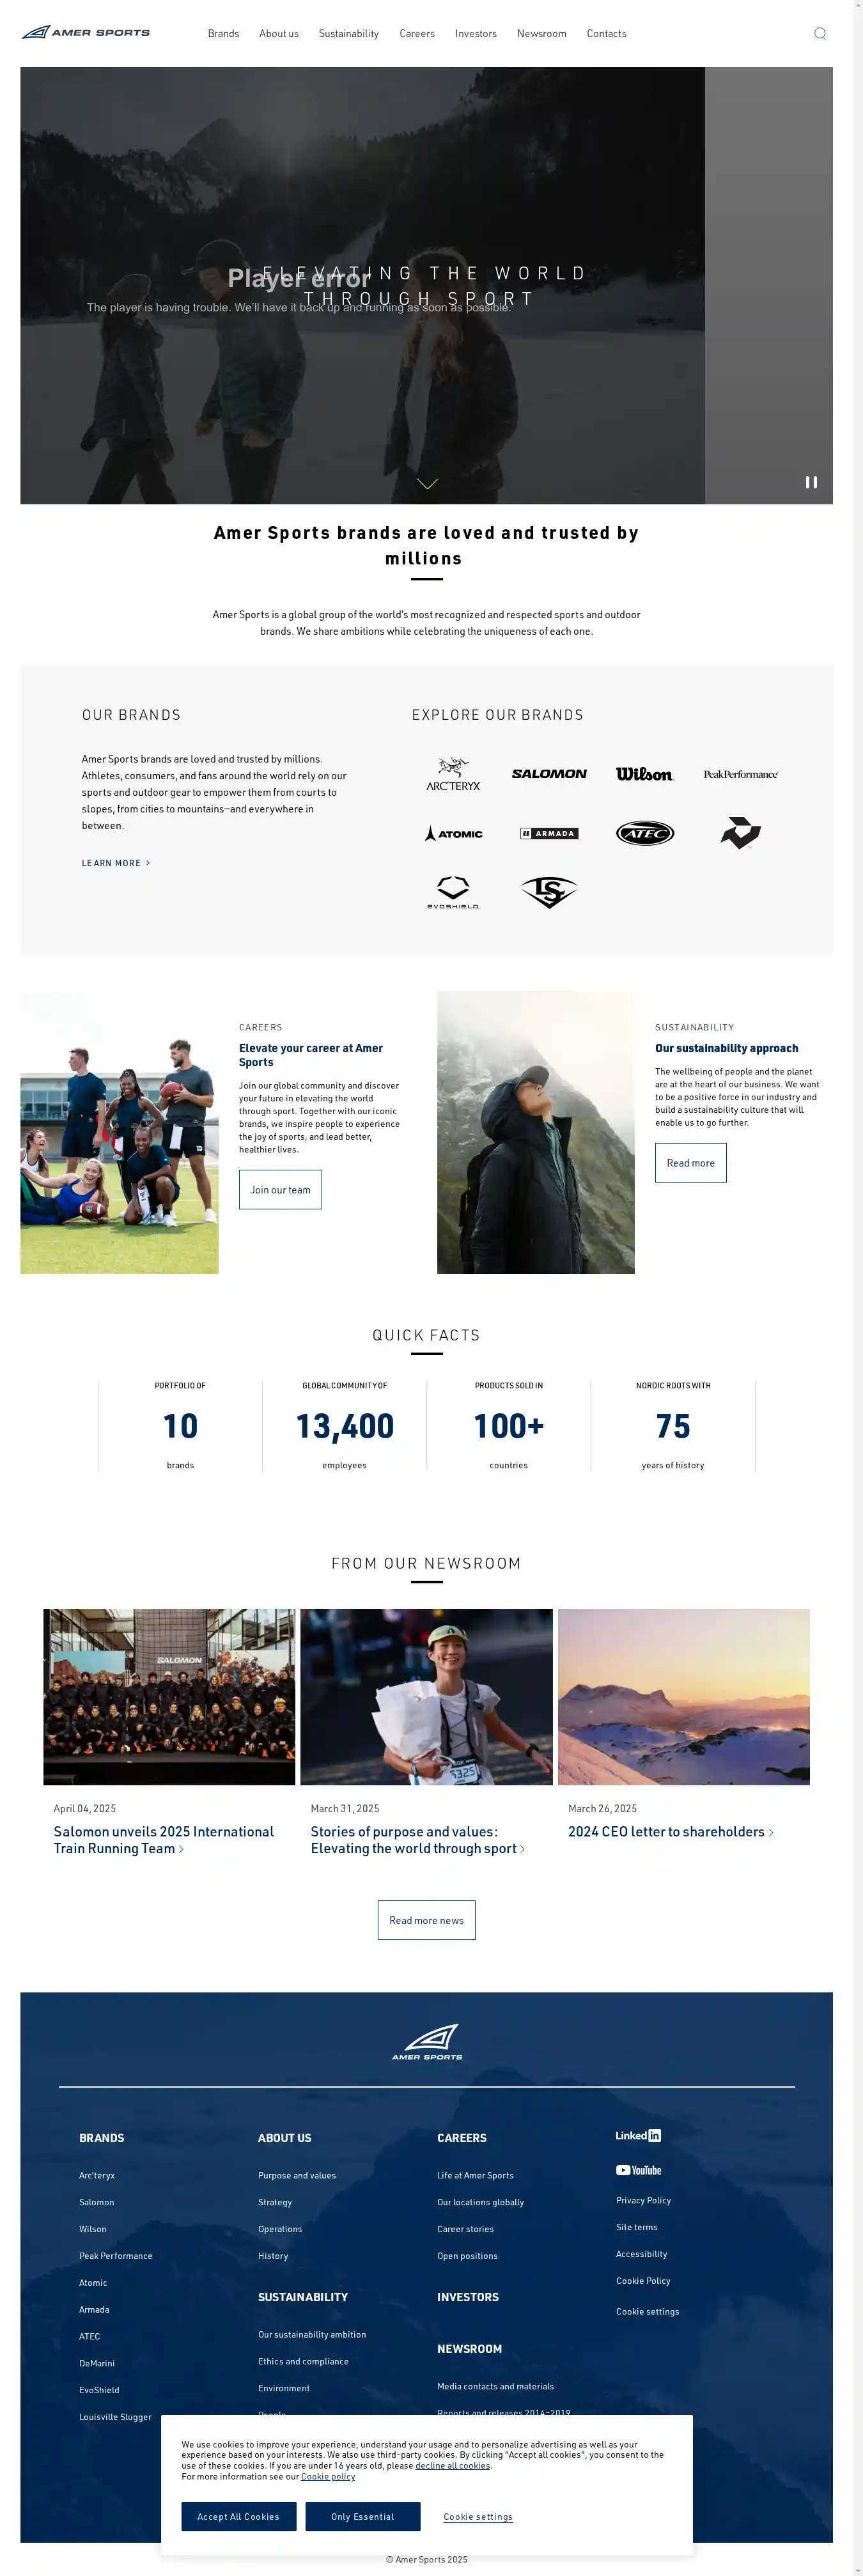The height and width of the screenshot is (2576, 863).
Task: Click the Amer Sports header logo
Action: (86, 32)
